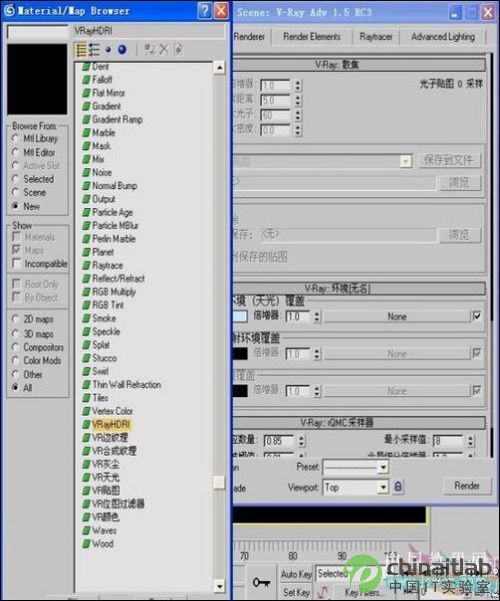This screenshot has width=500, height=601.
Task: Switch to View List + Icons mode
Action: click(94, 50)
